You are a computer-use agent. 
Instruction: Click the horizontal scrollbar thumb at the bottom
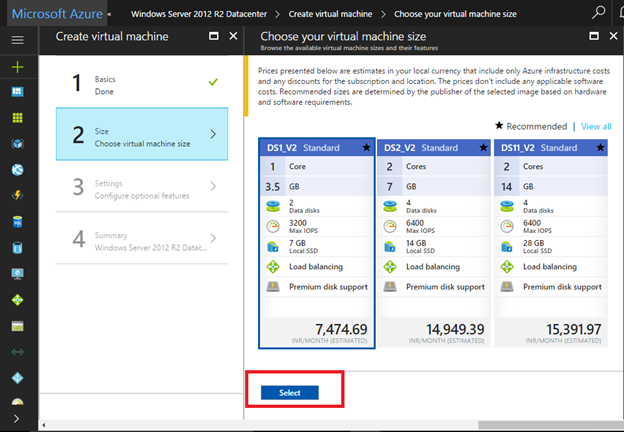point(551,425)
